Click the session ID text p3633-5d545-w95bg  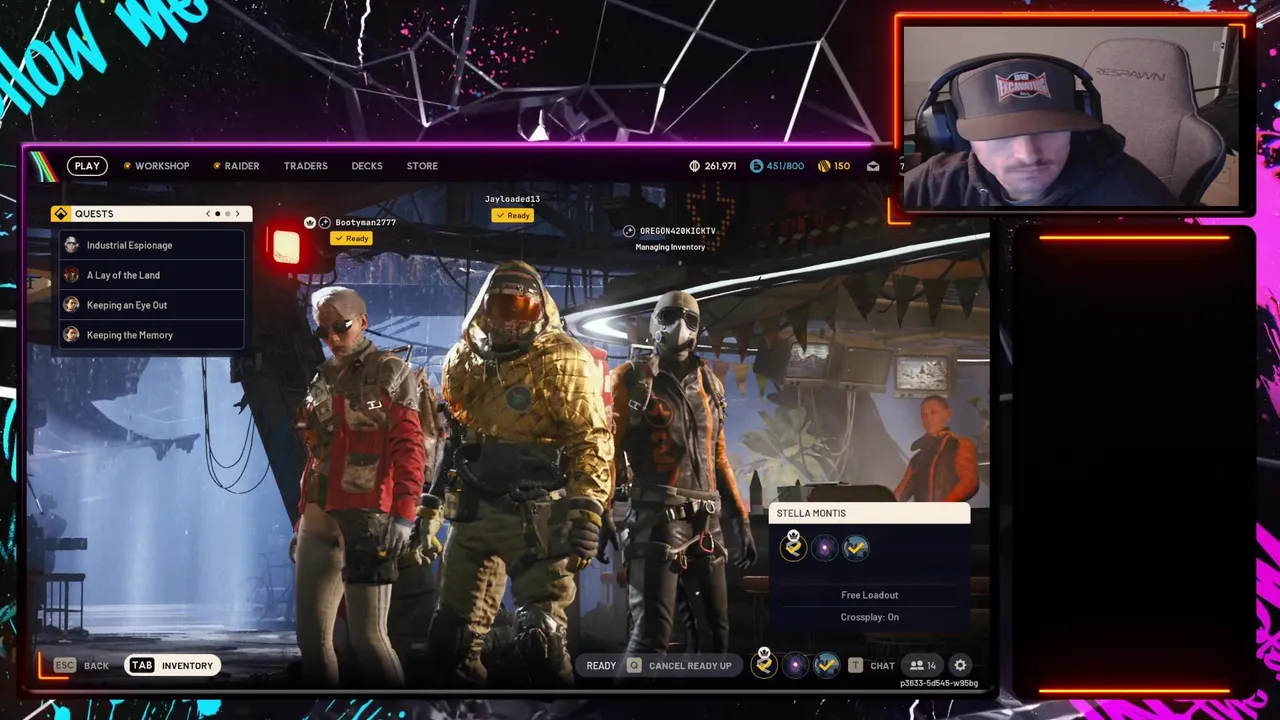pos(939,684)
